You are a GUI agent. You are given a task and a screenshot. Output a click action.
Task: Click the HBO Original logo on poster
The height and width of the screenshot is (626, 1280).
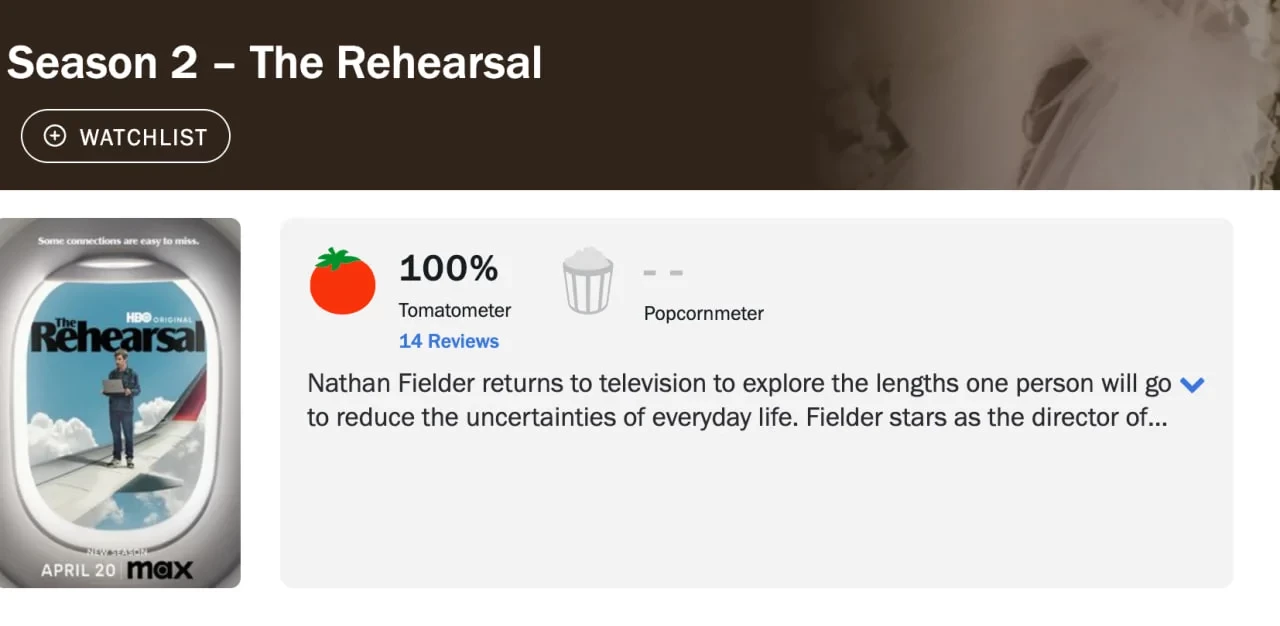tap(159, 317)
